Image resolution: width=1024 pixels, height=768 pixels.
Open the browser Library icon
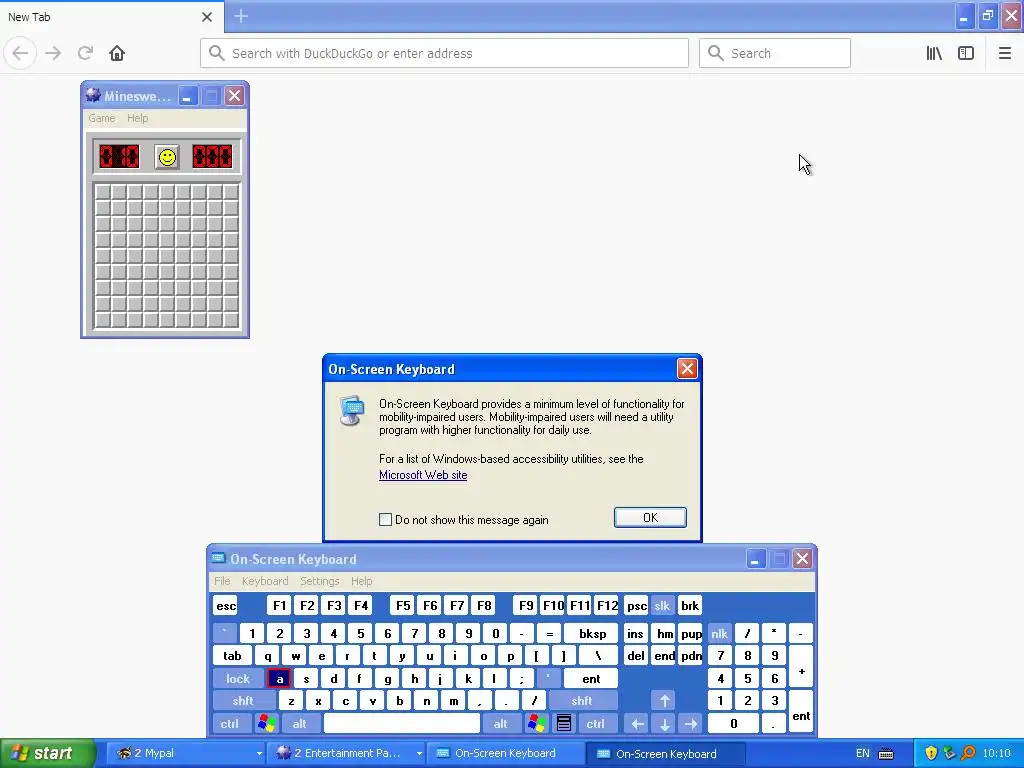coord(934,53)
